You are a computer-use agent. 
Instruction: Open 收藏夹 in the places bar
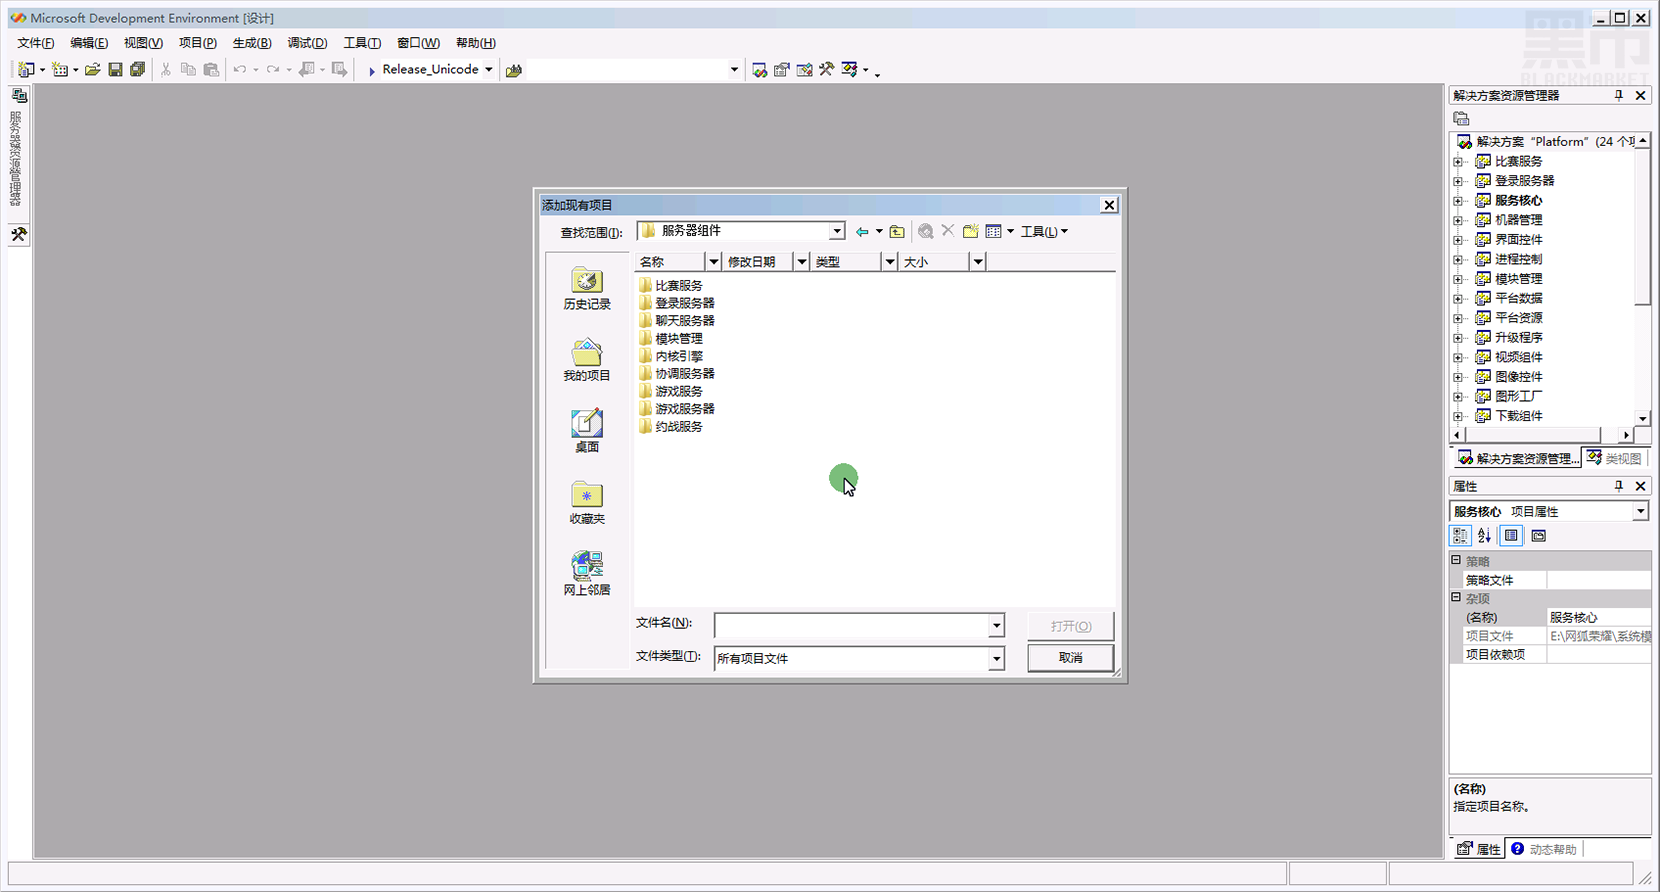click(587, 503)
